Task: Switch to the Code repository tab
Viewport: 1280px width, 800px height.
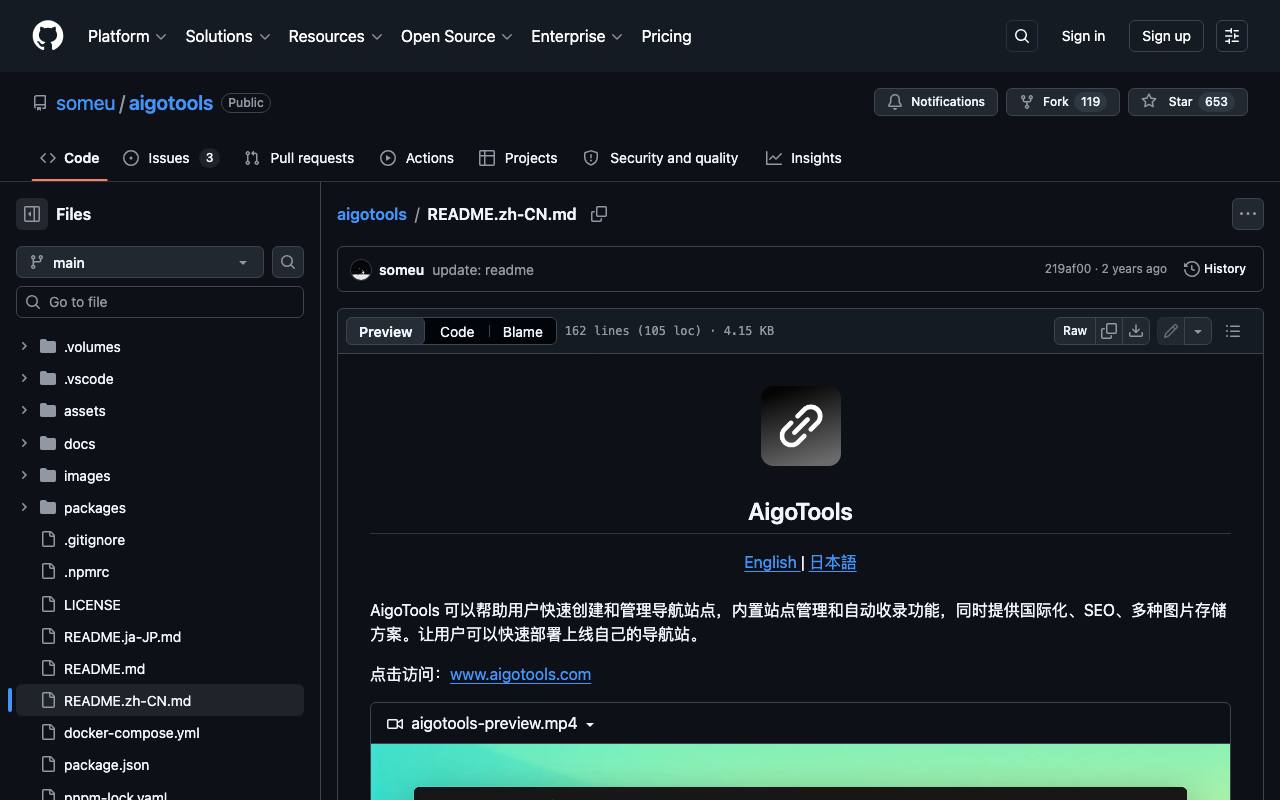Action: 70,158
